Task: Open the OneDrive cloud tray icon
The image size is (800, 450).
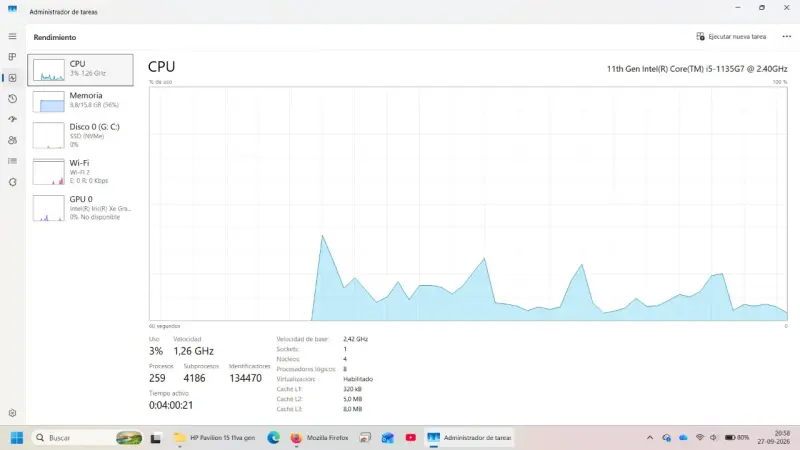Action: 683,438
